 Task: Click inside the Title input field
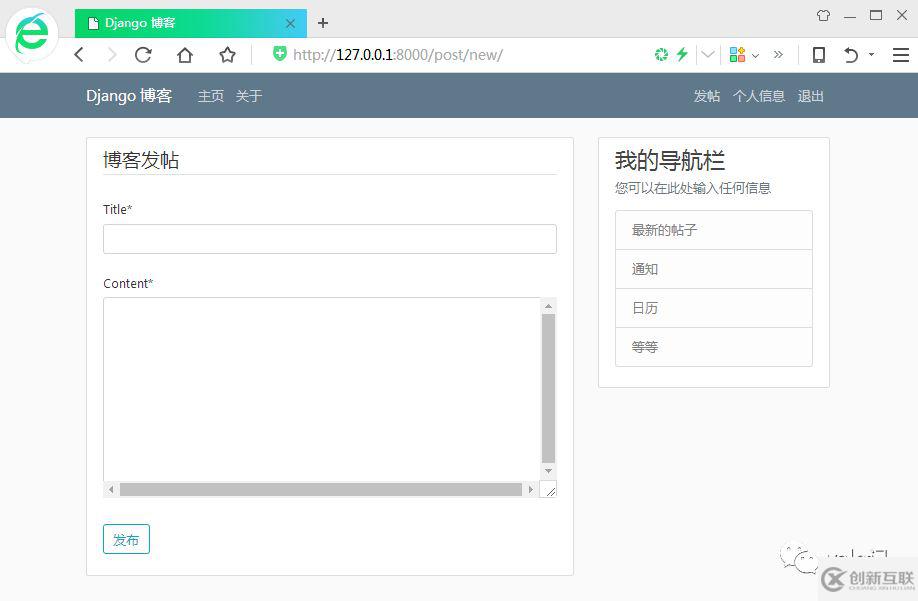tap(330, 239)
